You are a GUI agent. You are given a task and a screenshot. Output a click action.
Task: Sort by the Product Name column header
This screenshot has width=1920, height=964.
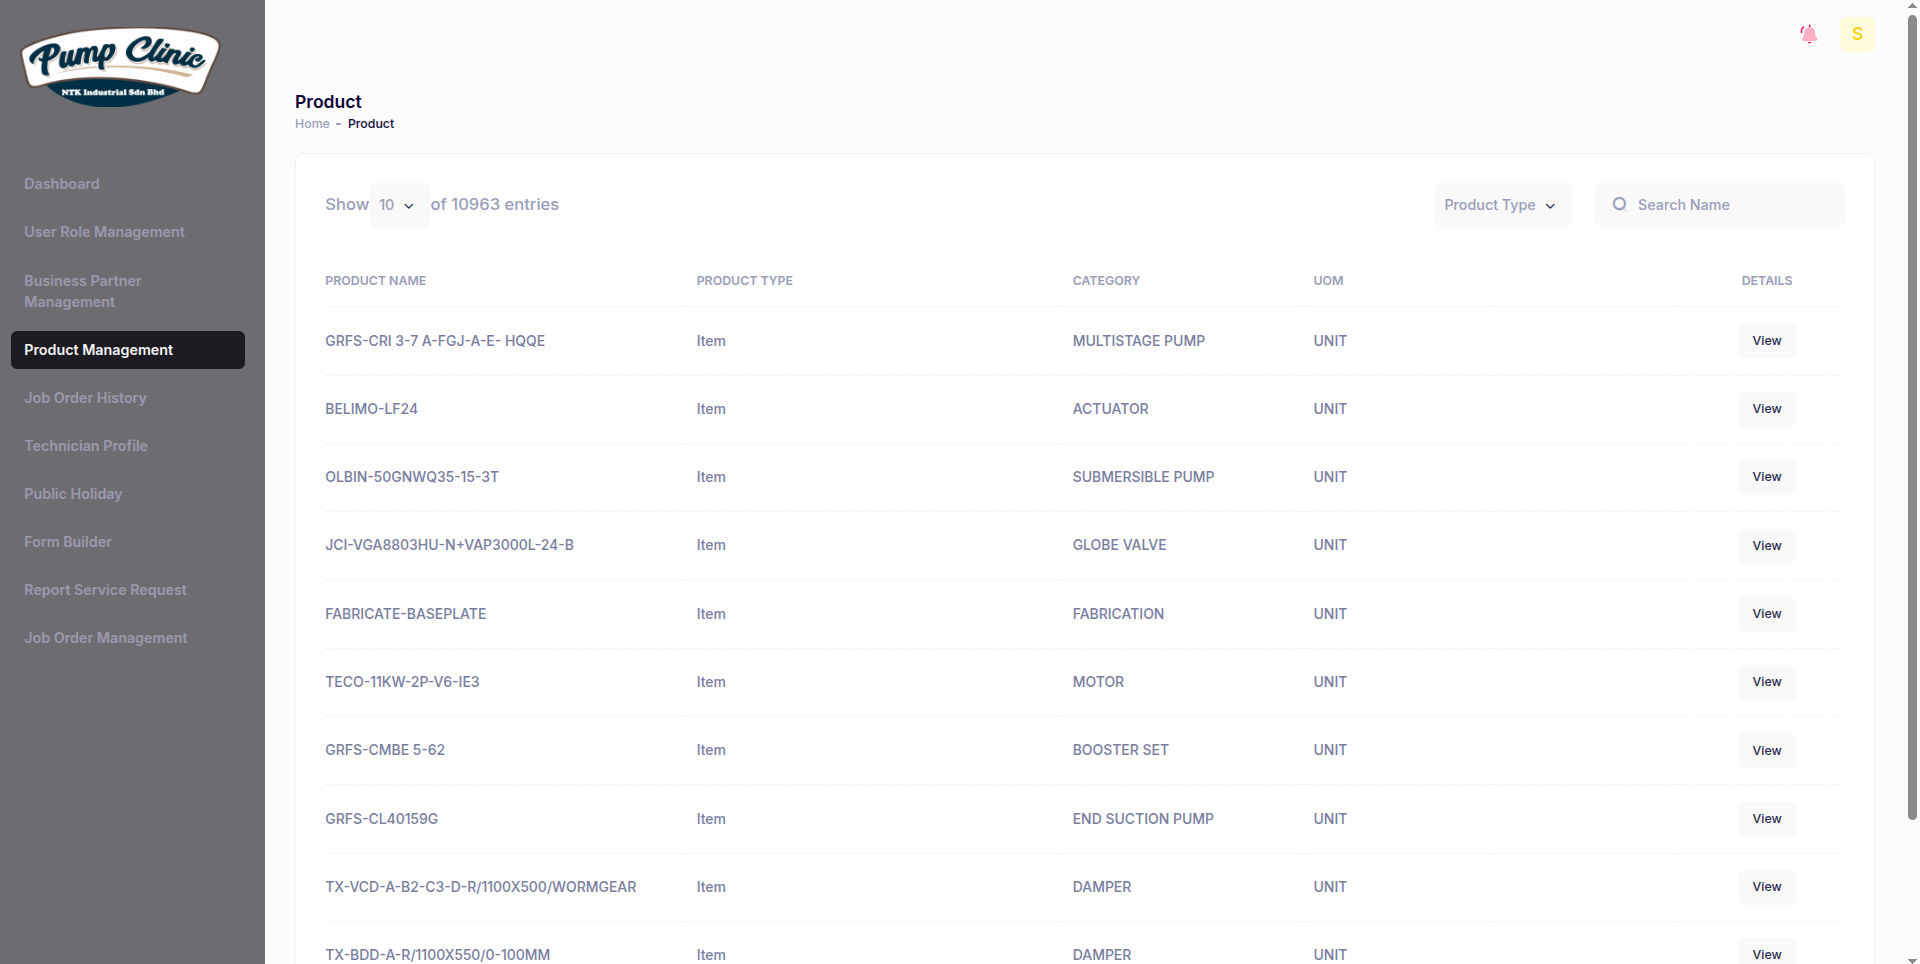coord(375,281)
